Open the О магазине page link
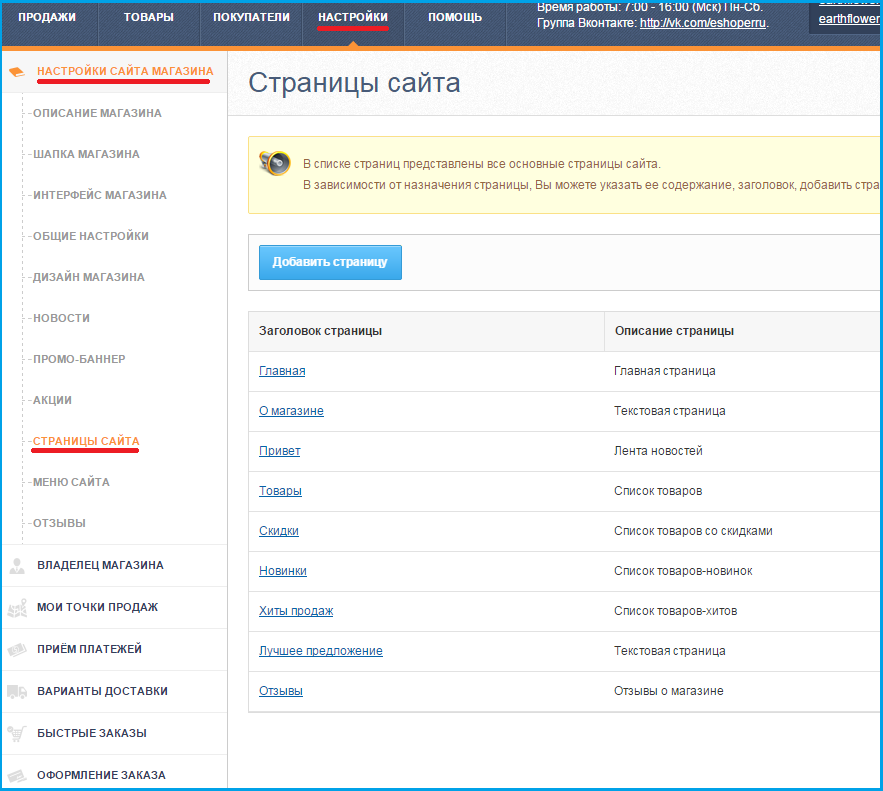The width and height of the screenshot is (883, 791). pos(291,411)
